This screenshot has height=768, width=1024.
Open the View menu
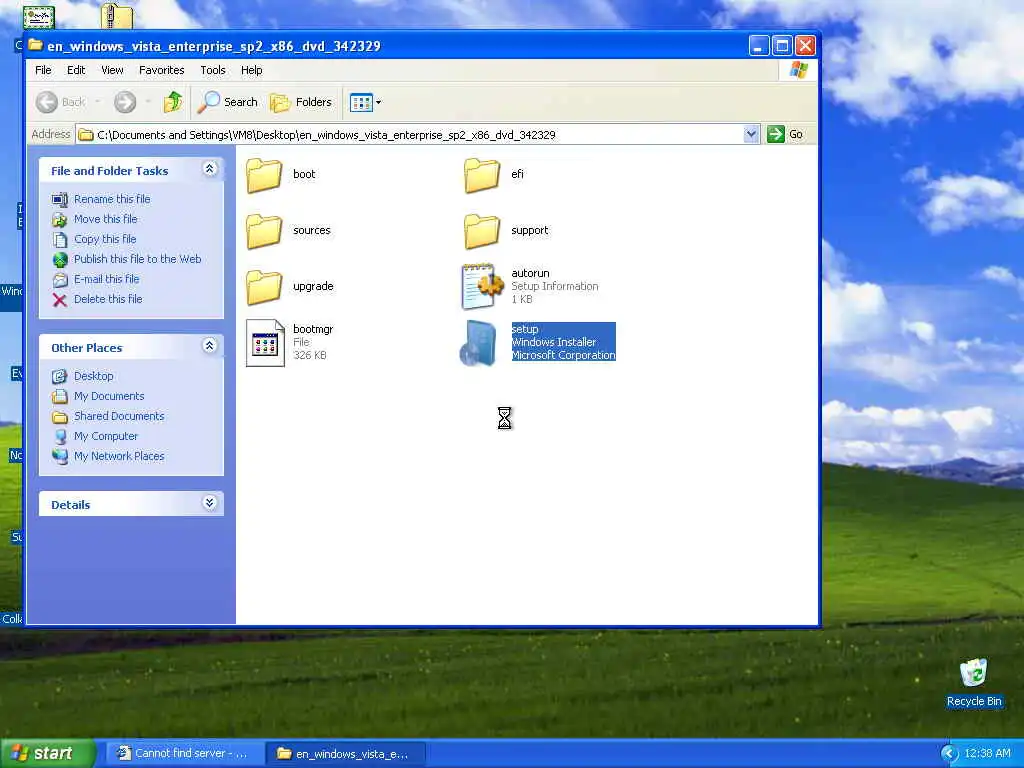[112, 70]
